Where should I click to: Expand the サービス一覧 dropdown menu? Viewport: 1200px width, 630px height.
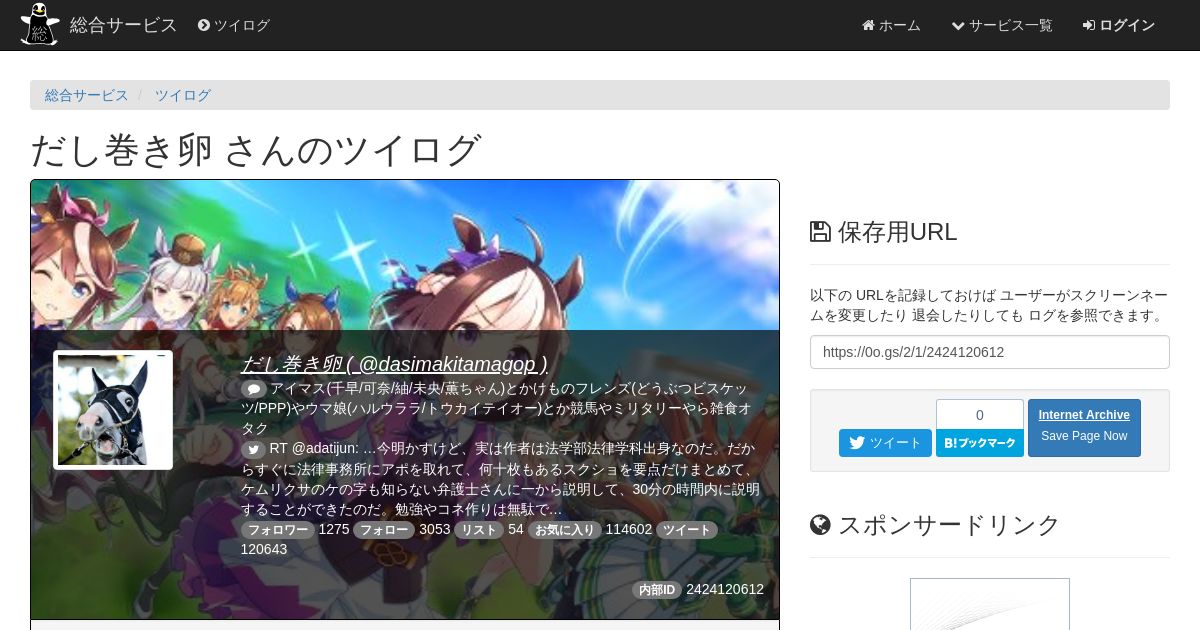(x=1001, y=25)
